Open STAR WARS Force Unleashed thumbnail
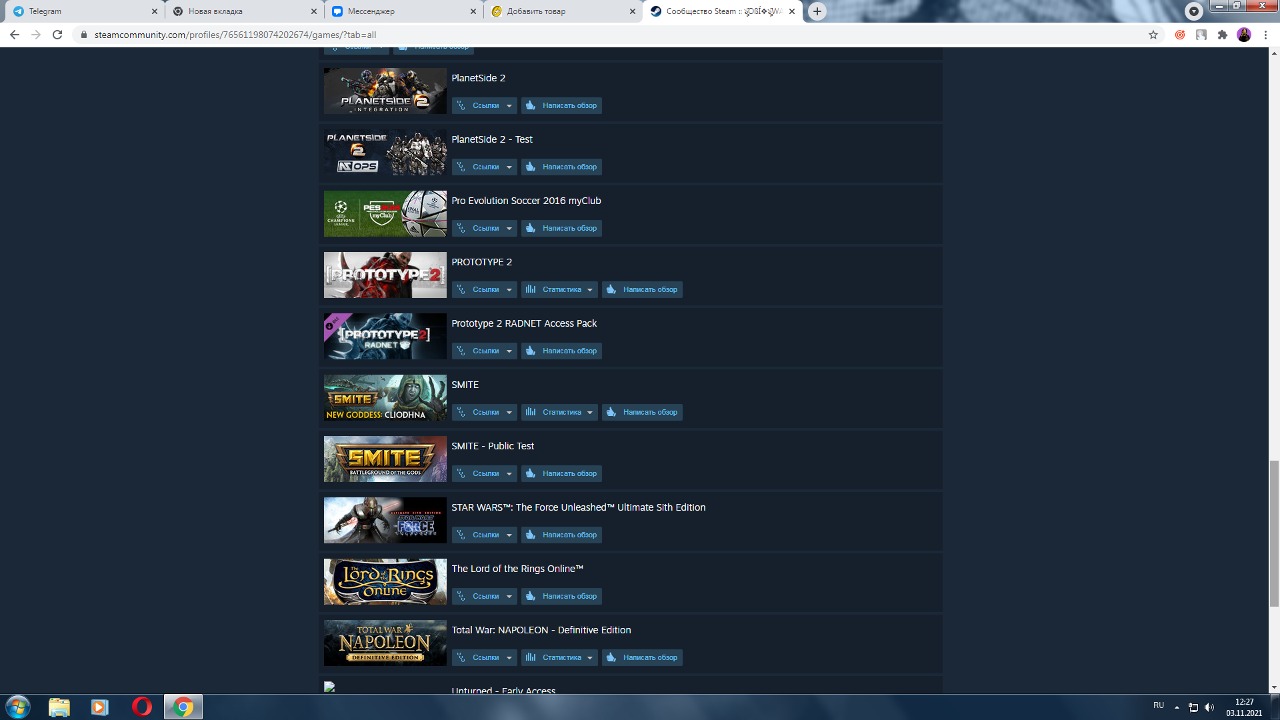 385,520
